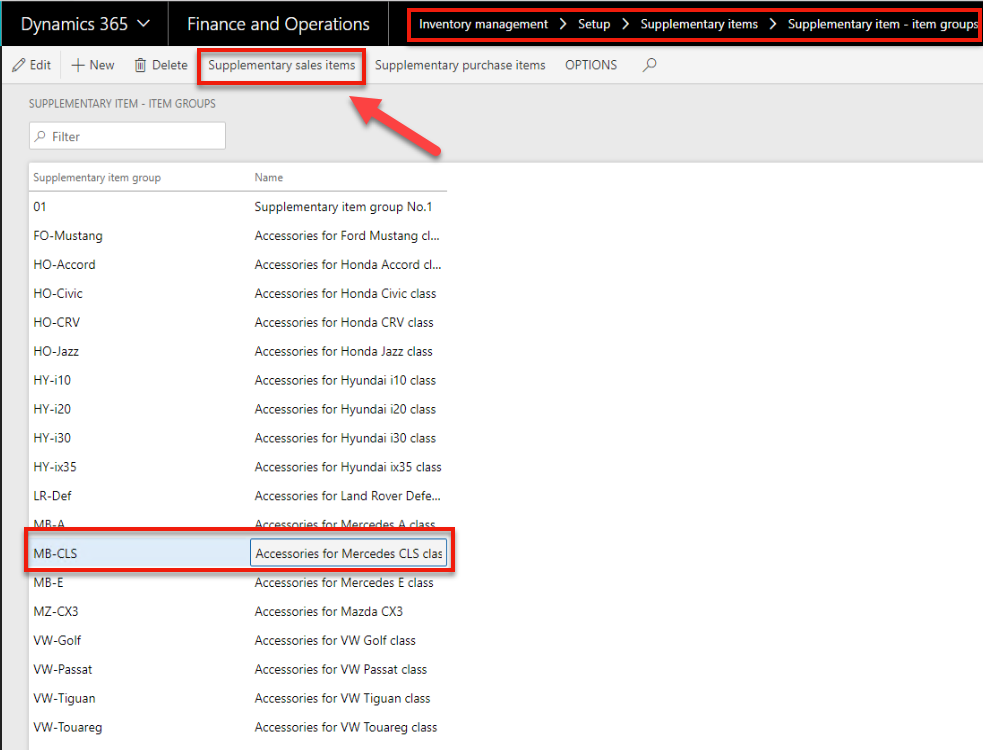Viewport: 983px width, 750px height.
Task: Go to the Setup breadcrumb
Action: pyautogui.click(x=594, y=24)
